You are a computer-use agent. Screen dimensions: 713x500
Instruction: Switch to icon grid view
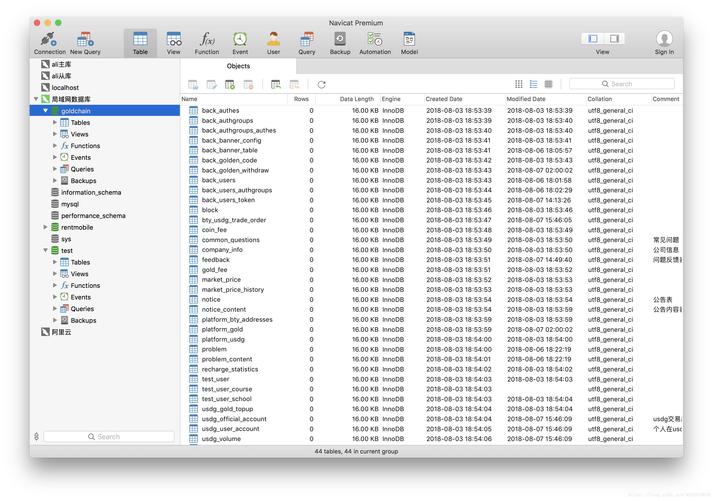tap(518, 84)
